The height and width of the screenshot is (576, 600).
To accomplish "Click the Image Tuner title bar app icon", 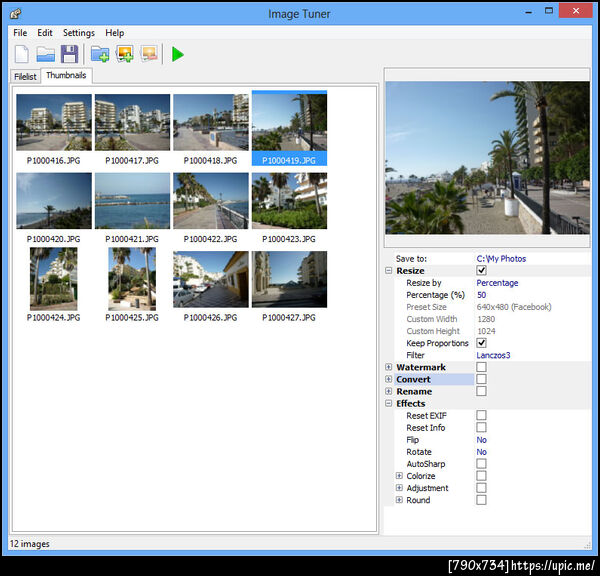I will click(15, 14).
